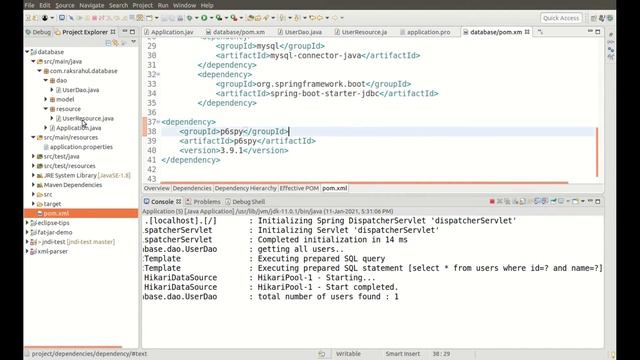This screenshot has width=640, height=360.
Task: Expand the Maven Dependencies node
Action: [33, 185]
